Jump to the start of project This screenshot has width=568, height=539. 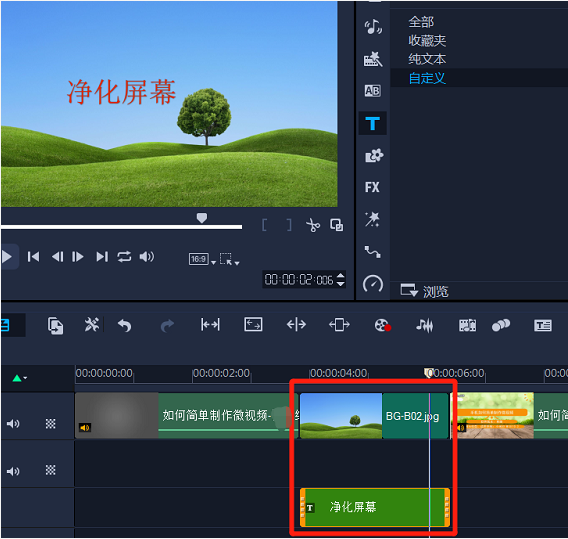[33, 257]
